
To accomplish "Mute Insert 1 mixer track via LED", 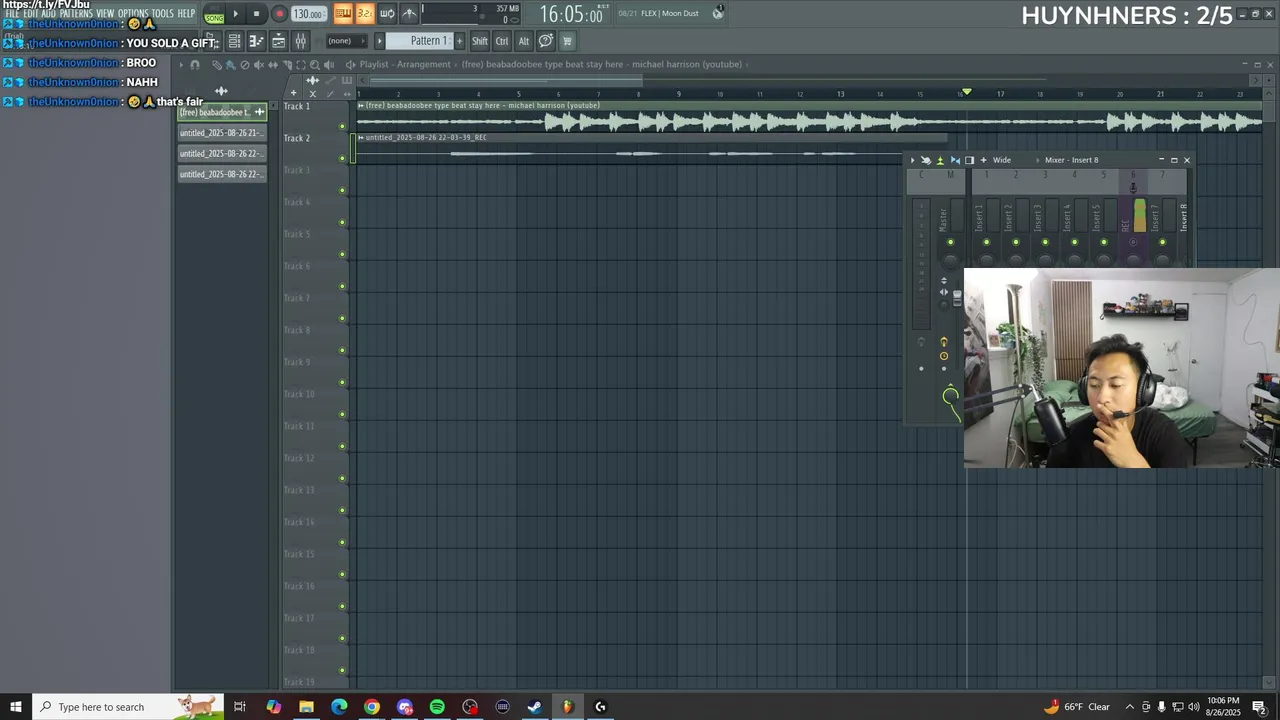I will point(987,242).
